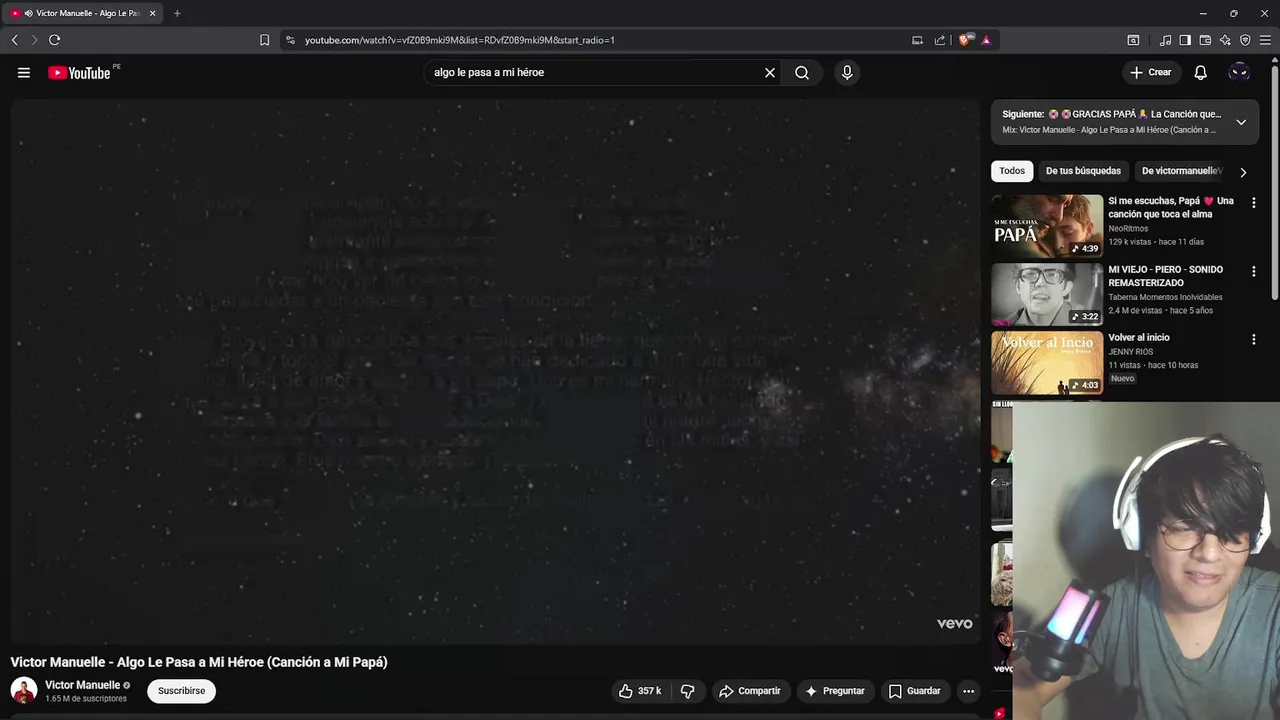Open site settings icon beside the URL
The image size is (1280, 720).
tap(290, 40)
